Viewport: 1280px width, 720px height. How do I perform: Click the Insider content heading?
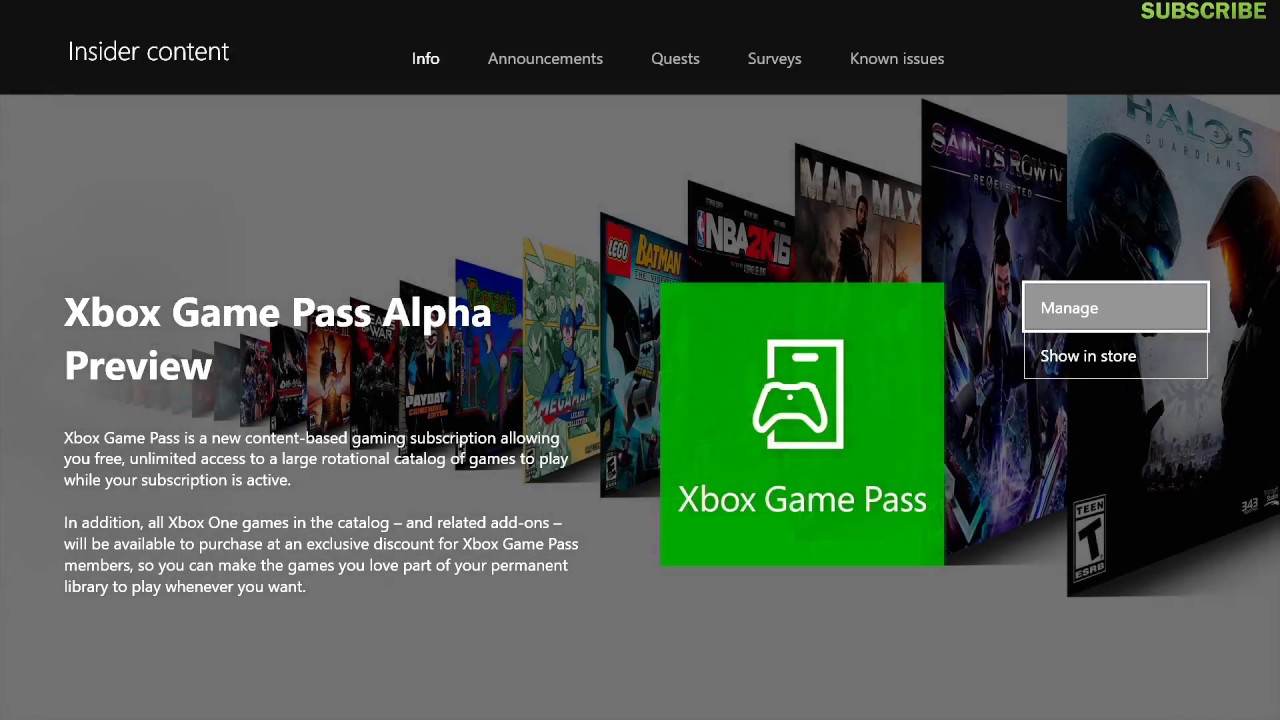[148, 51]
